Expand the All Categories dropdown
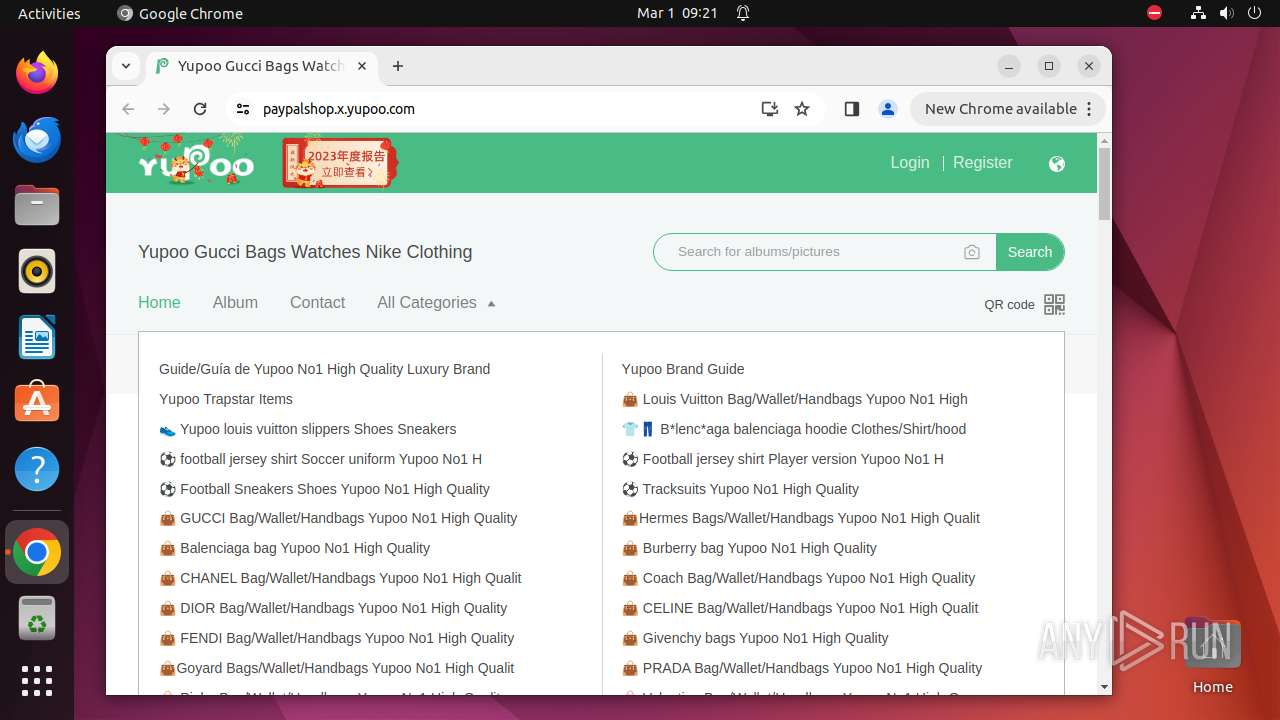Viewport: 1280px width, 720px height. 436,303
